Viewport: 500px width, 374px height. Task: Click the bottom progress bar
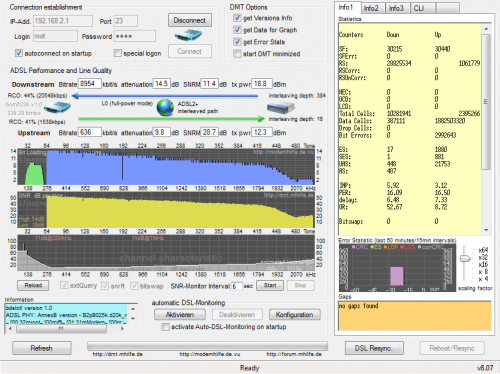point(207,346)
